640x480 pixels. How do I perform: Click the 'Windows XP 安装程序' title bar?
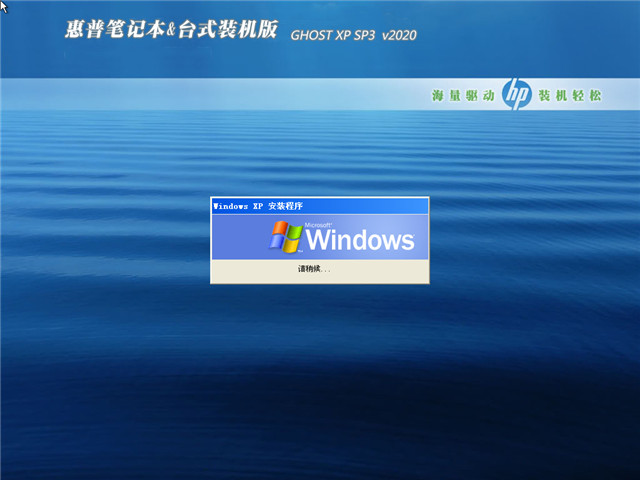tap(320, 206)
